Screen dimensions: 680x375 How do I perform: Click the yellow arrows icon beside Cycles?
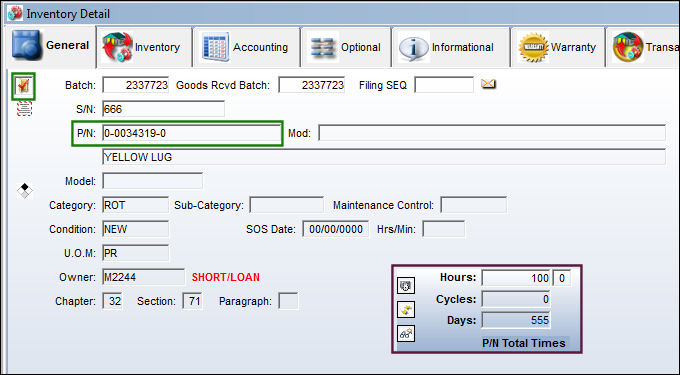pyautogui.click(x=406, y=310)
